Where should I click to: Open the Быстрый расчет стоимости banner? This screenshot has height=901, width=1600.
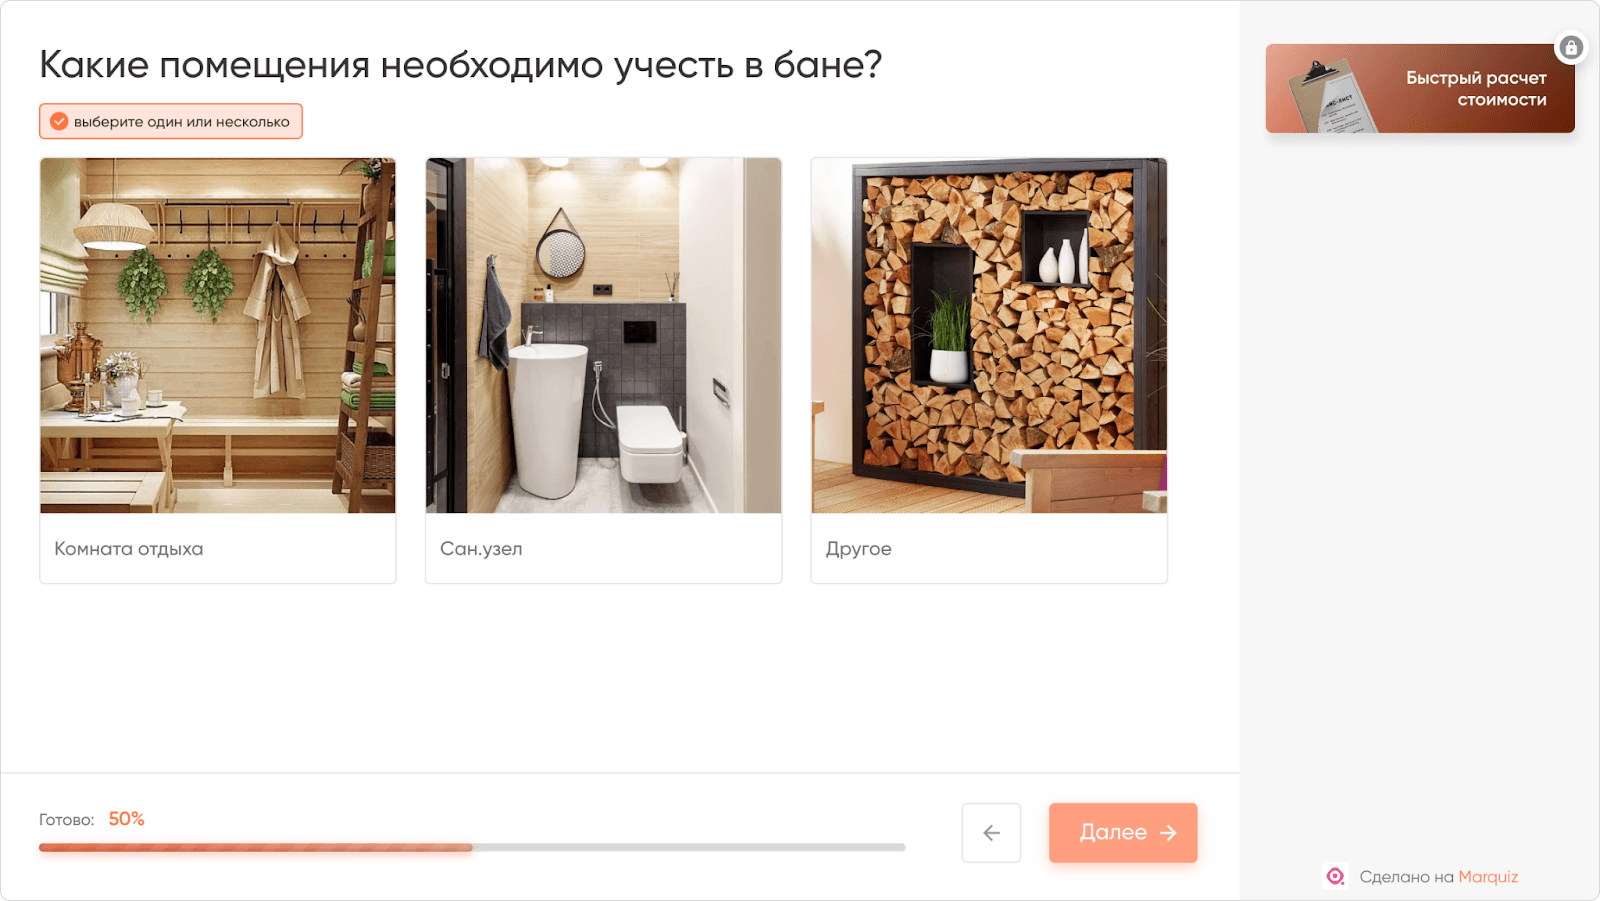pyautogui.click(x=1420, y=88)
